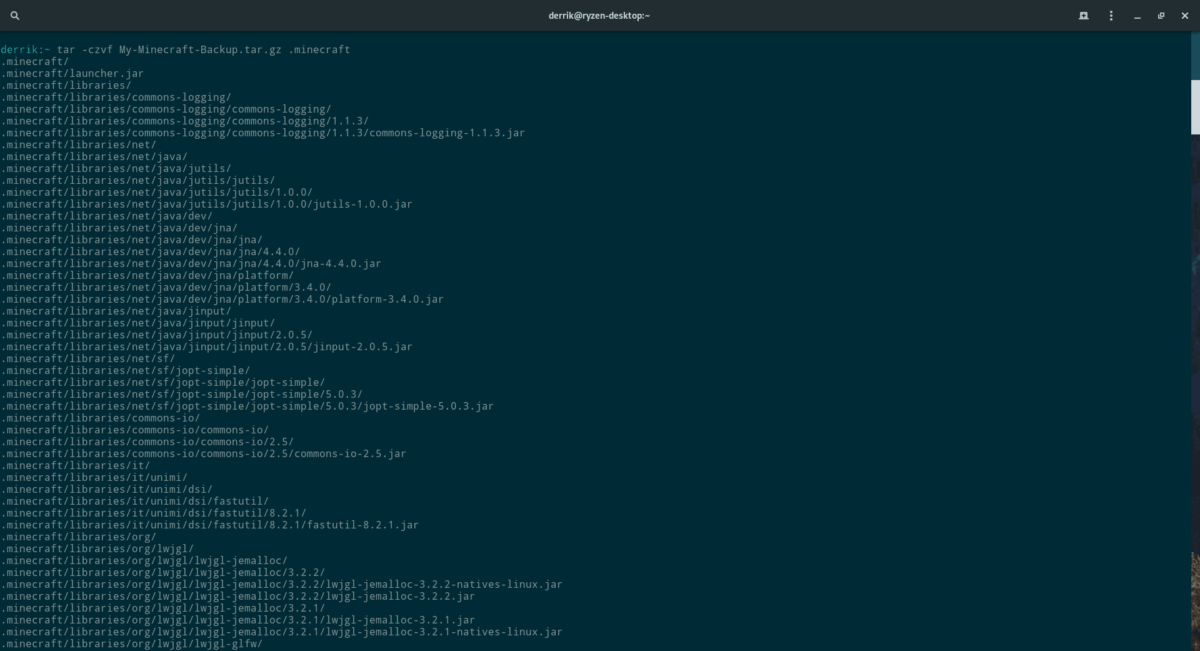Select the ".minecraft/libraries/it/unimi/" line
1200x651 pixels.
pos(94,478)
